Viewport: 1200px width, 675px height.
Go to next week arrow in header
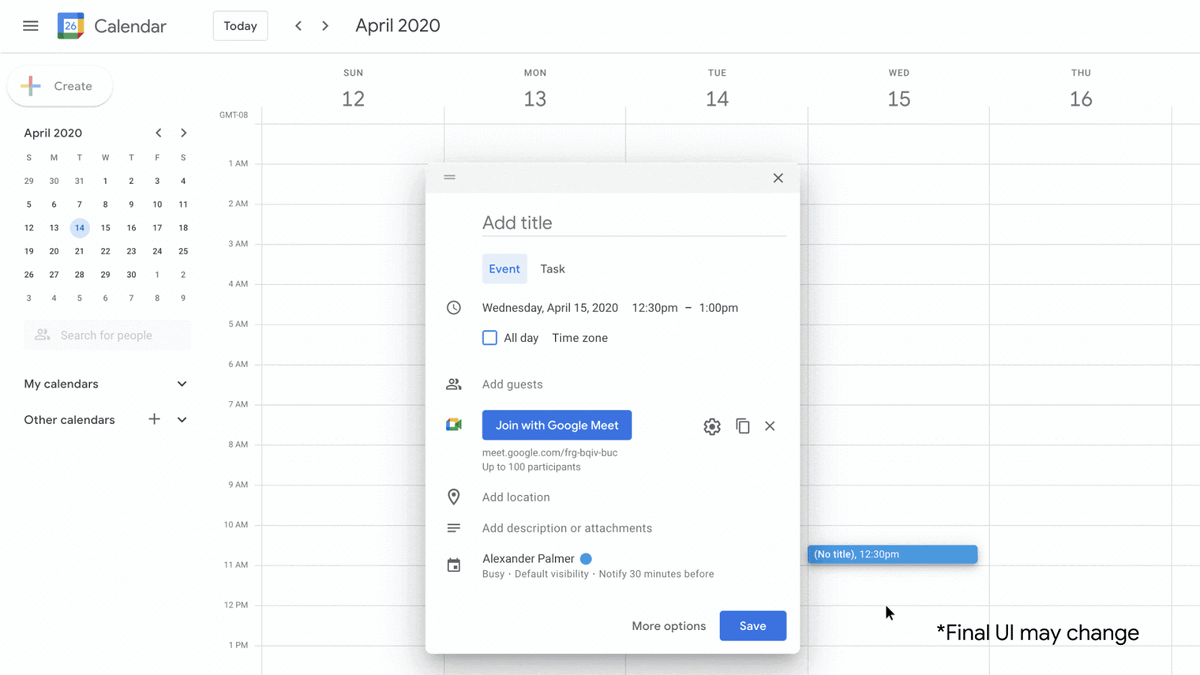point(325,26)
